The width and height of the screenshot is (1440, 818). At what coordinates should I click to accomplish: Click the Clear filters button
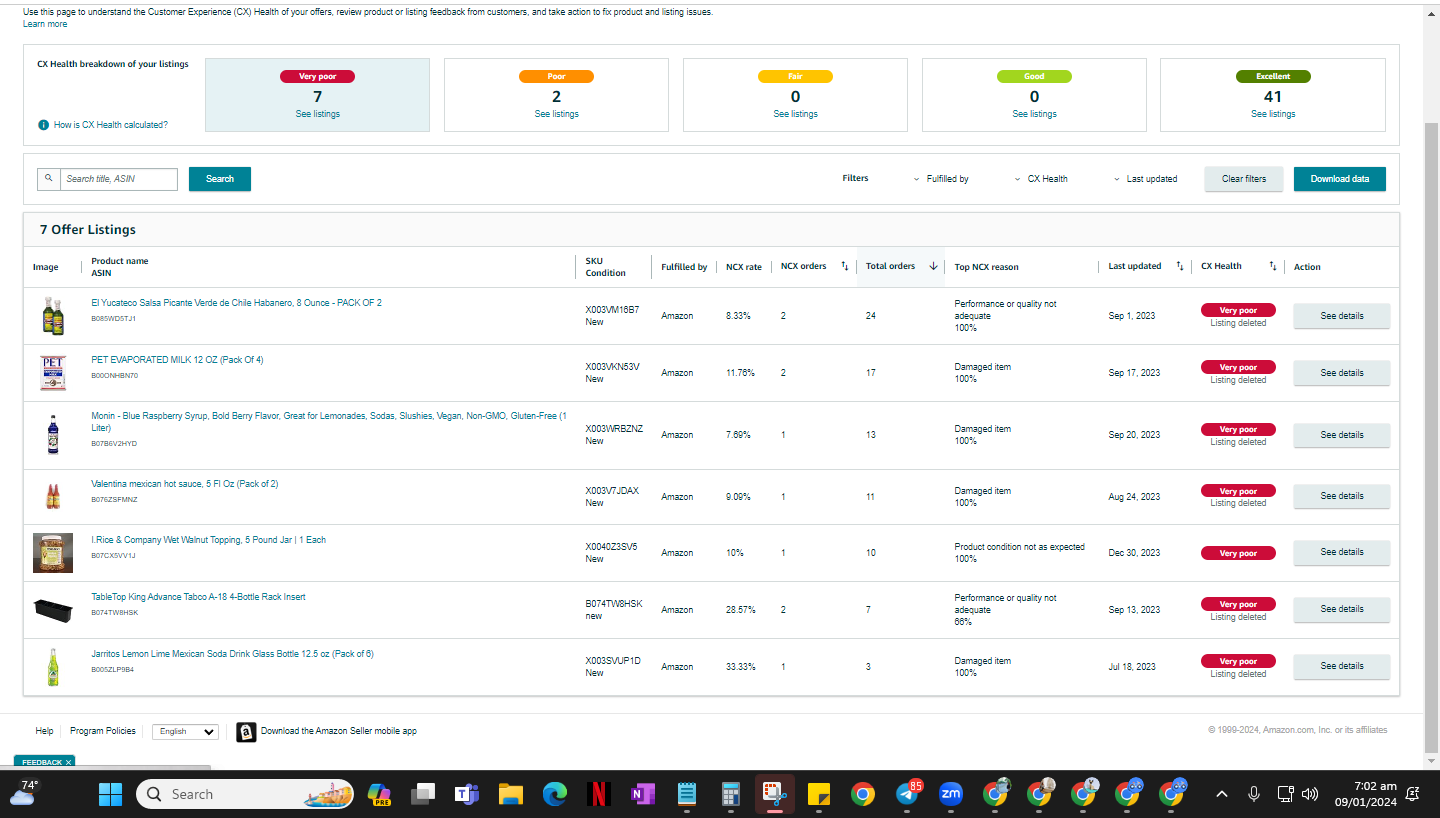1244,179
